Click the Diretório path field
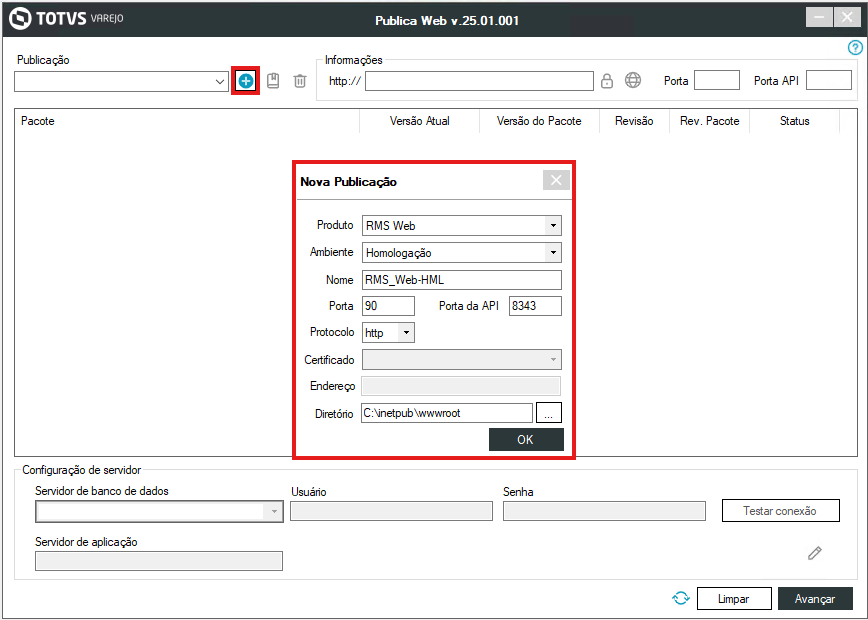The image size is (868, 620). click(447, 413)
